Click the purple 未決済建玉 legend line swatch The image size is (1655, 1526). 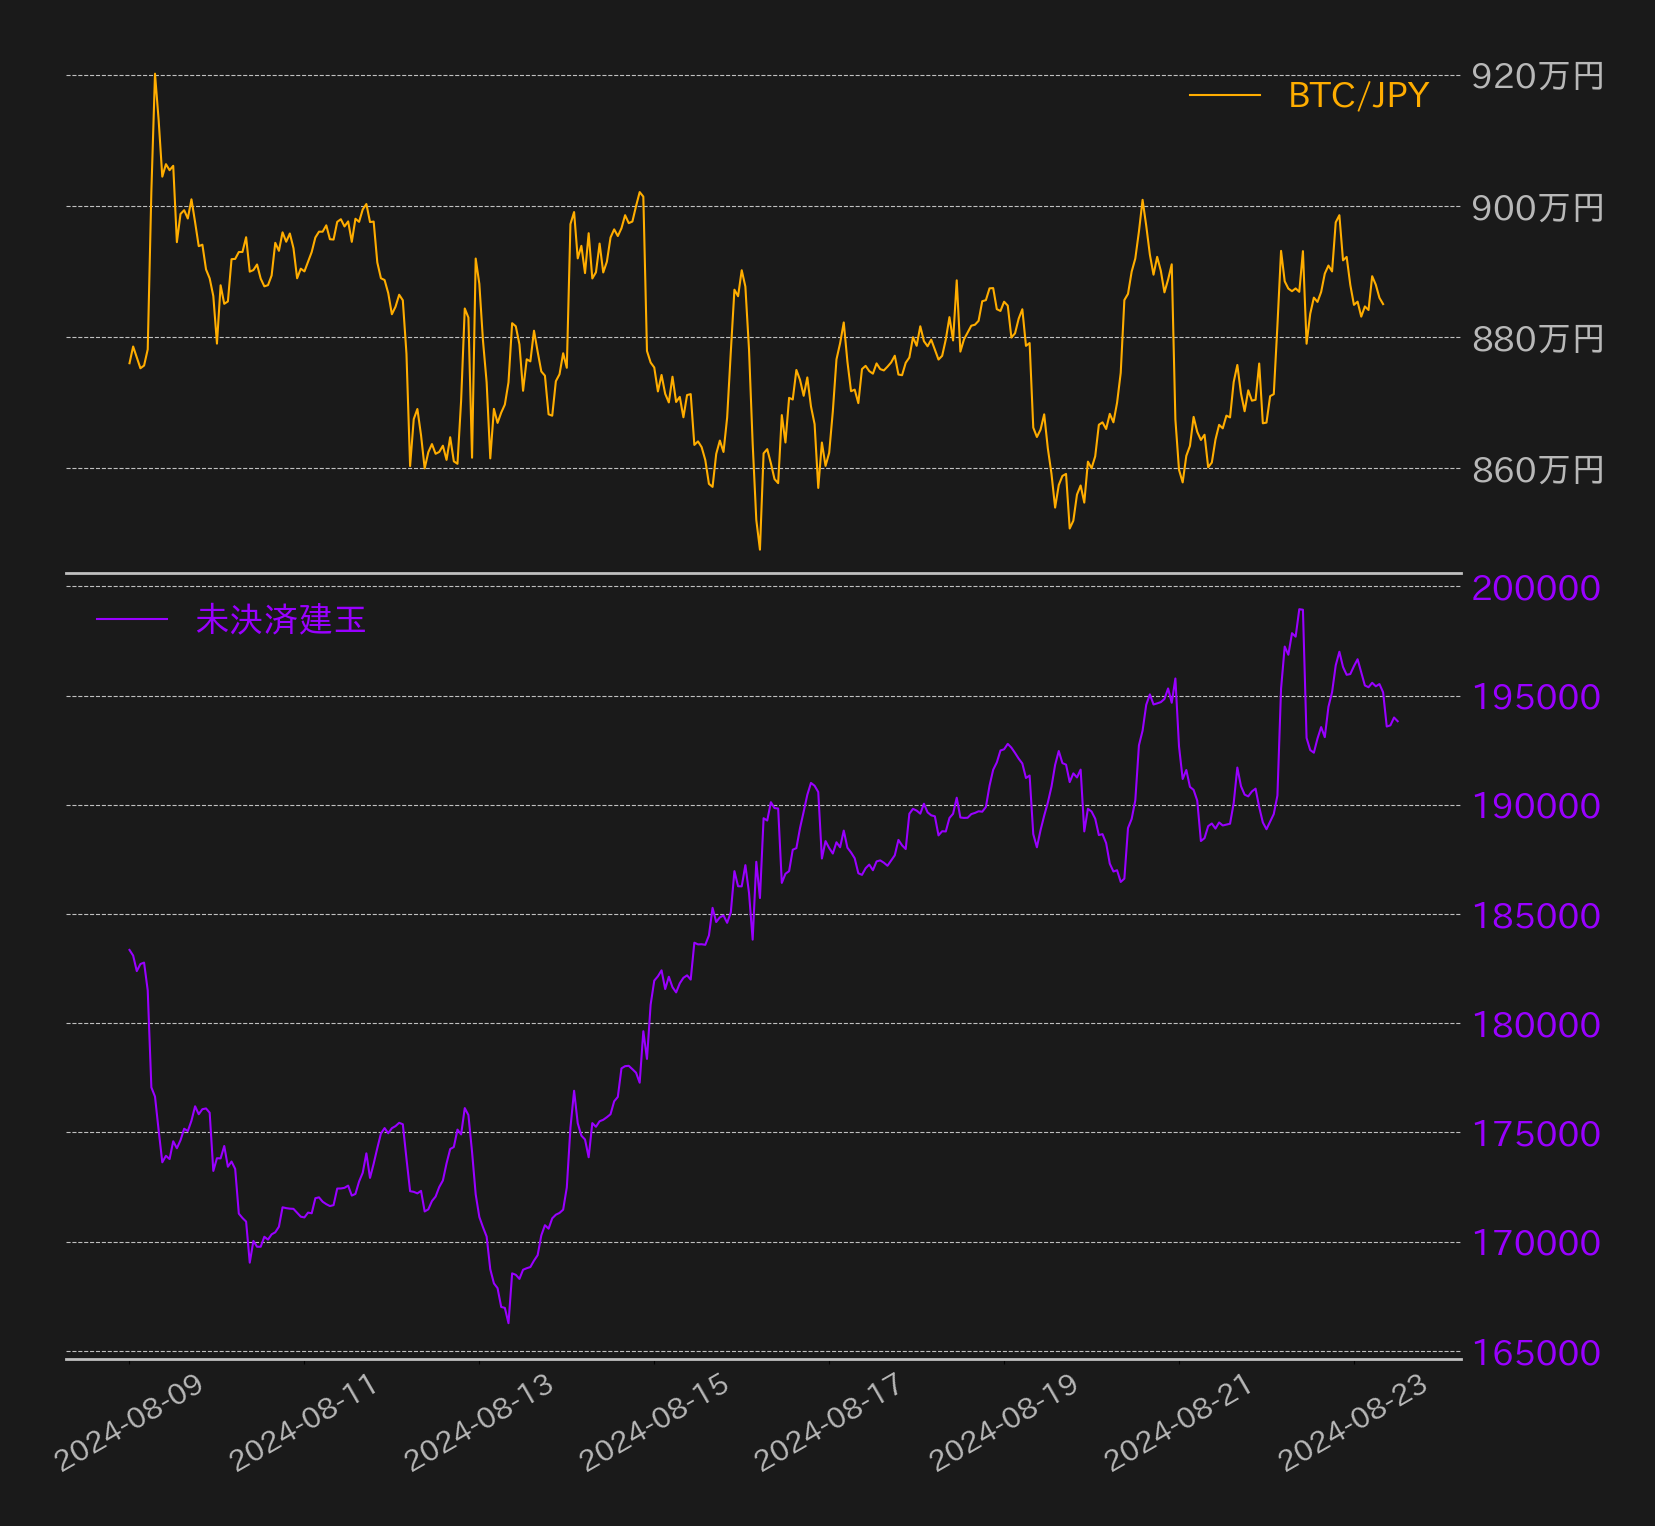tap(132, 620)
